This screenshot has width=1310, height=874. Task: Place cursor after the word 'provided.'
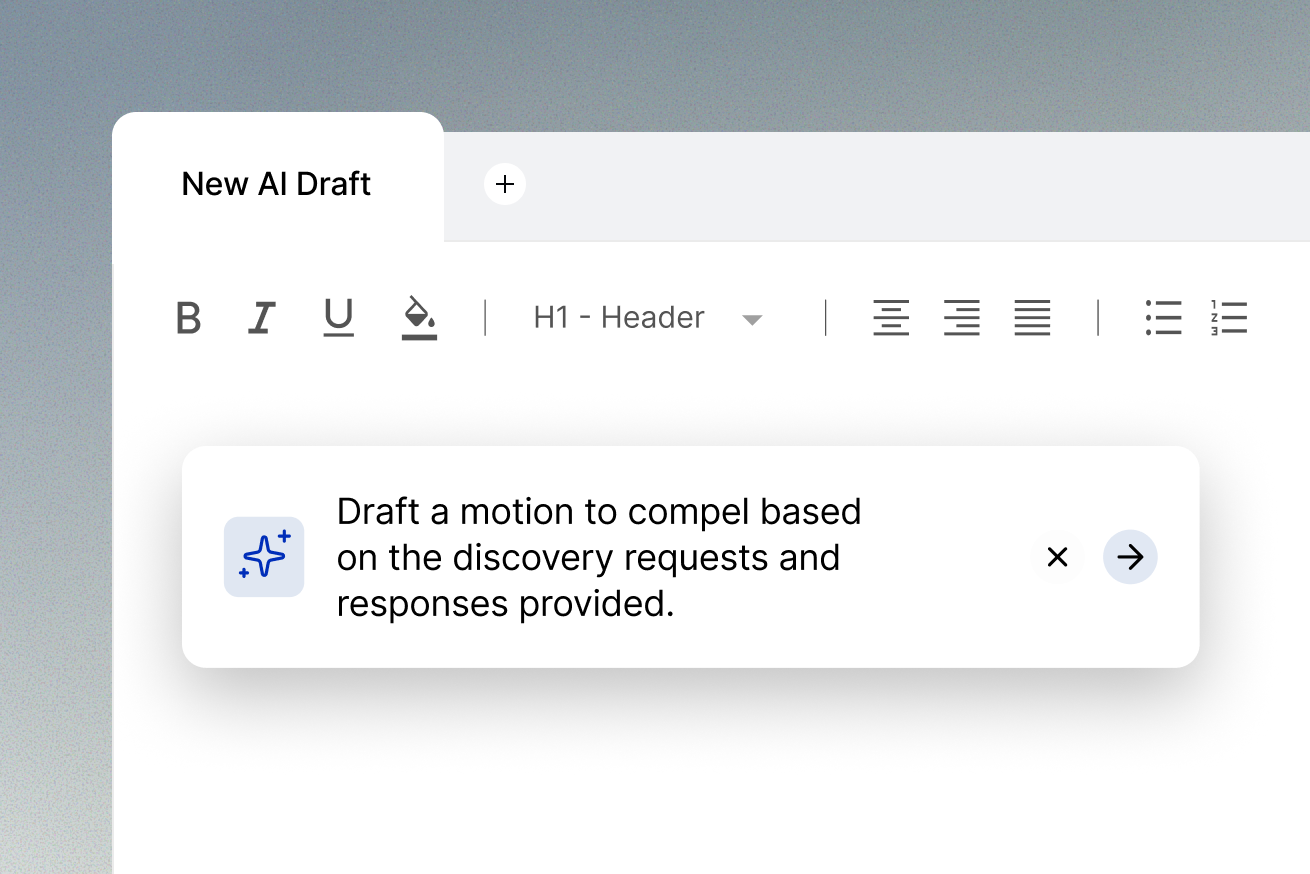click(x=677, y=604)
